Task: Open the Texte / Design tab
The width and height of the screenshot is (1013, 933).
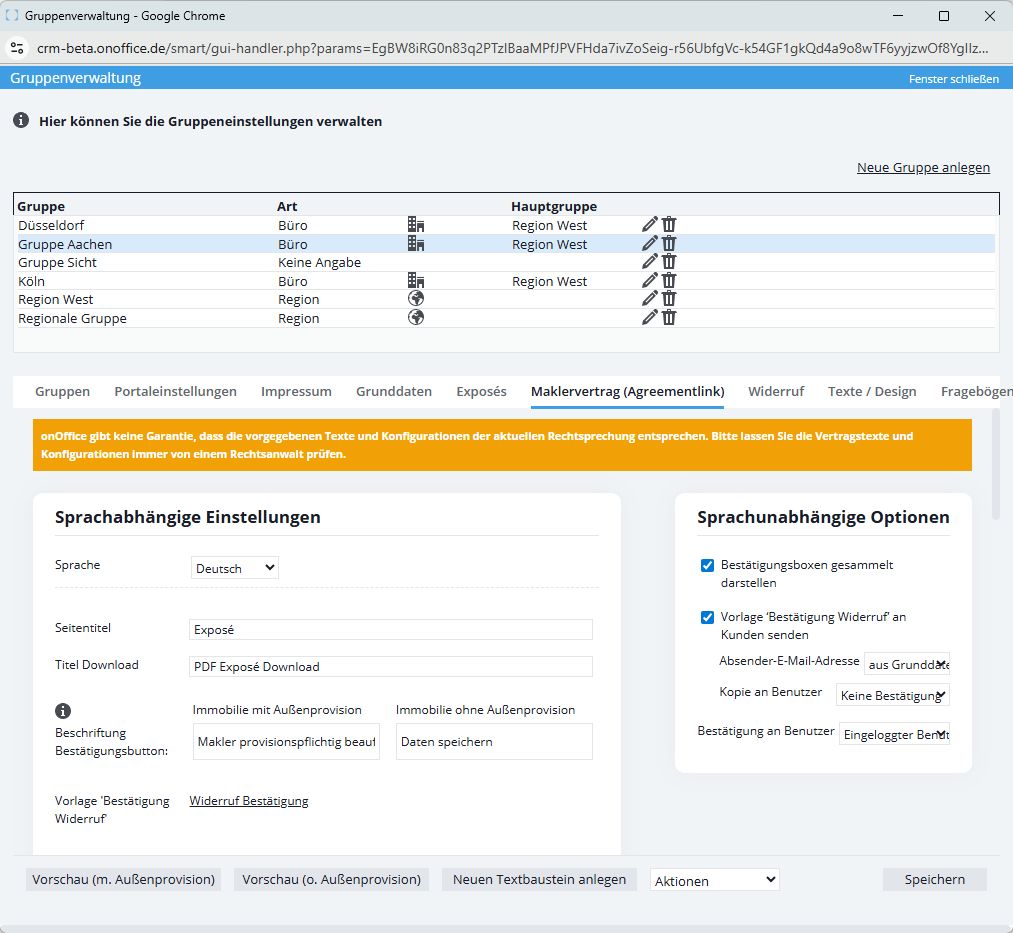Action: (872, 392)
